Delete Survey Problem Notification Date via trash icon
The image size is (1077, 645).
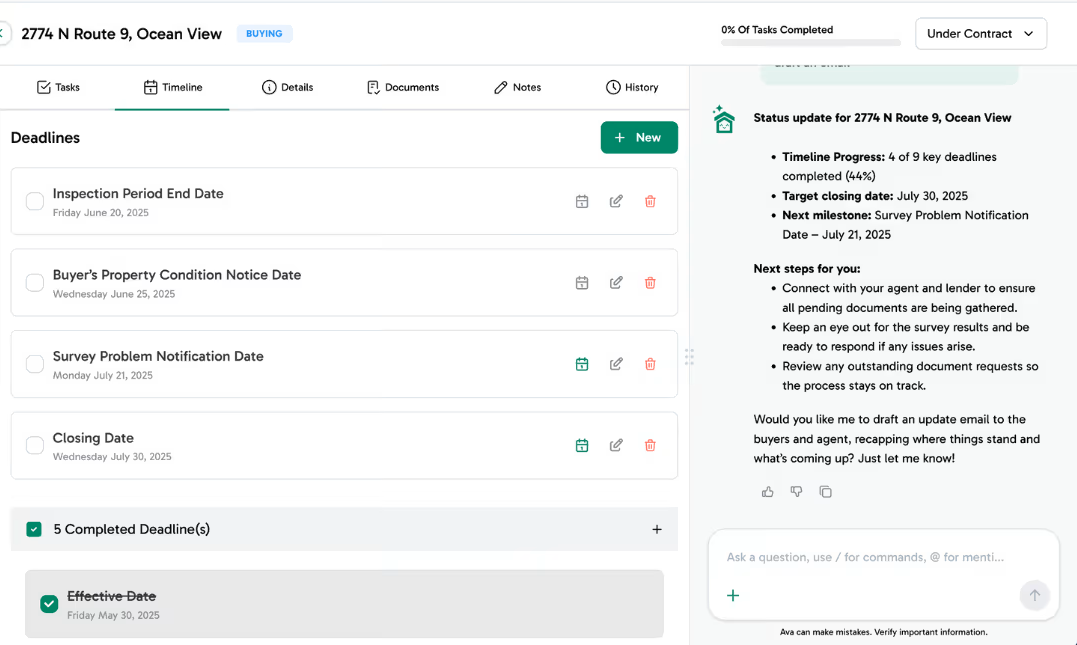pyautogui.click(x=650, y=364)
